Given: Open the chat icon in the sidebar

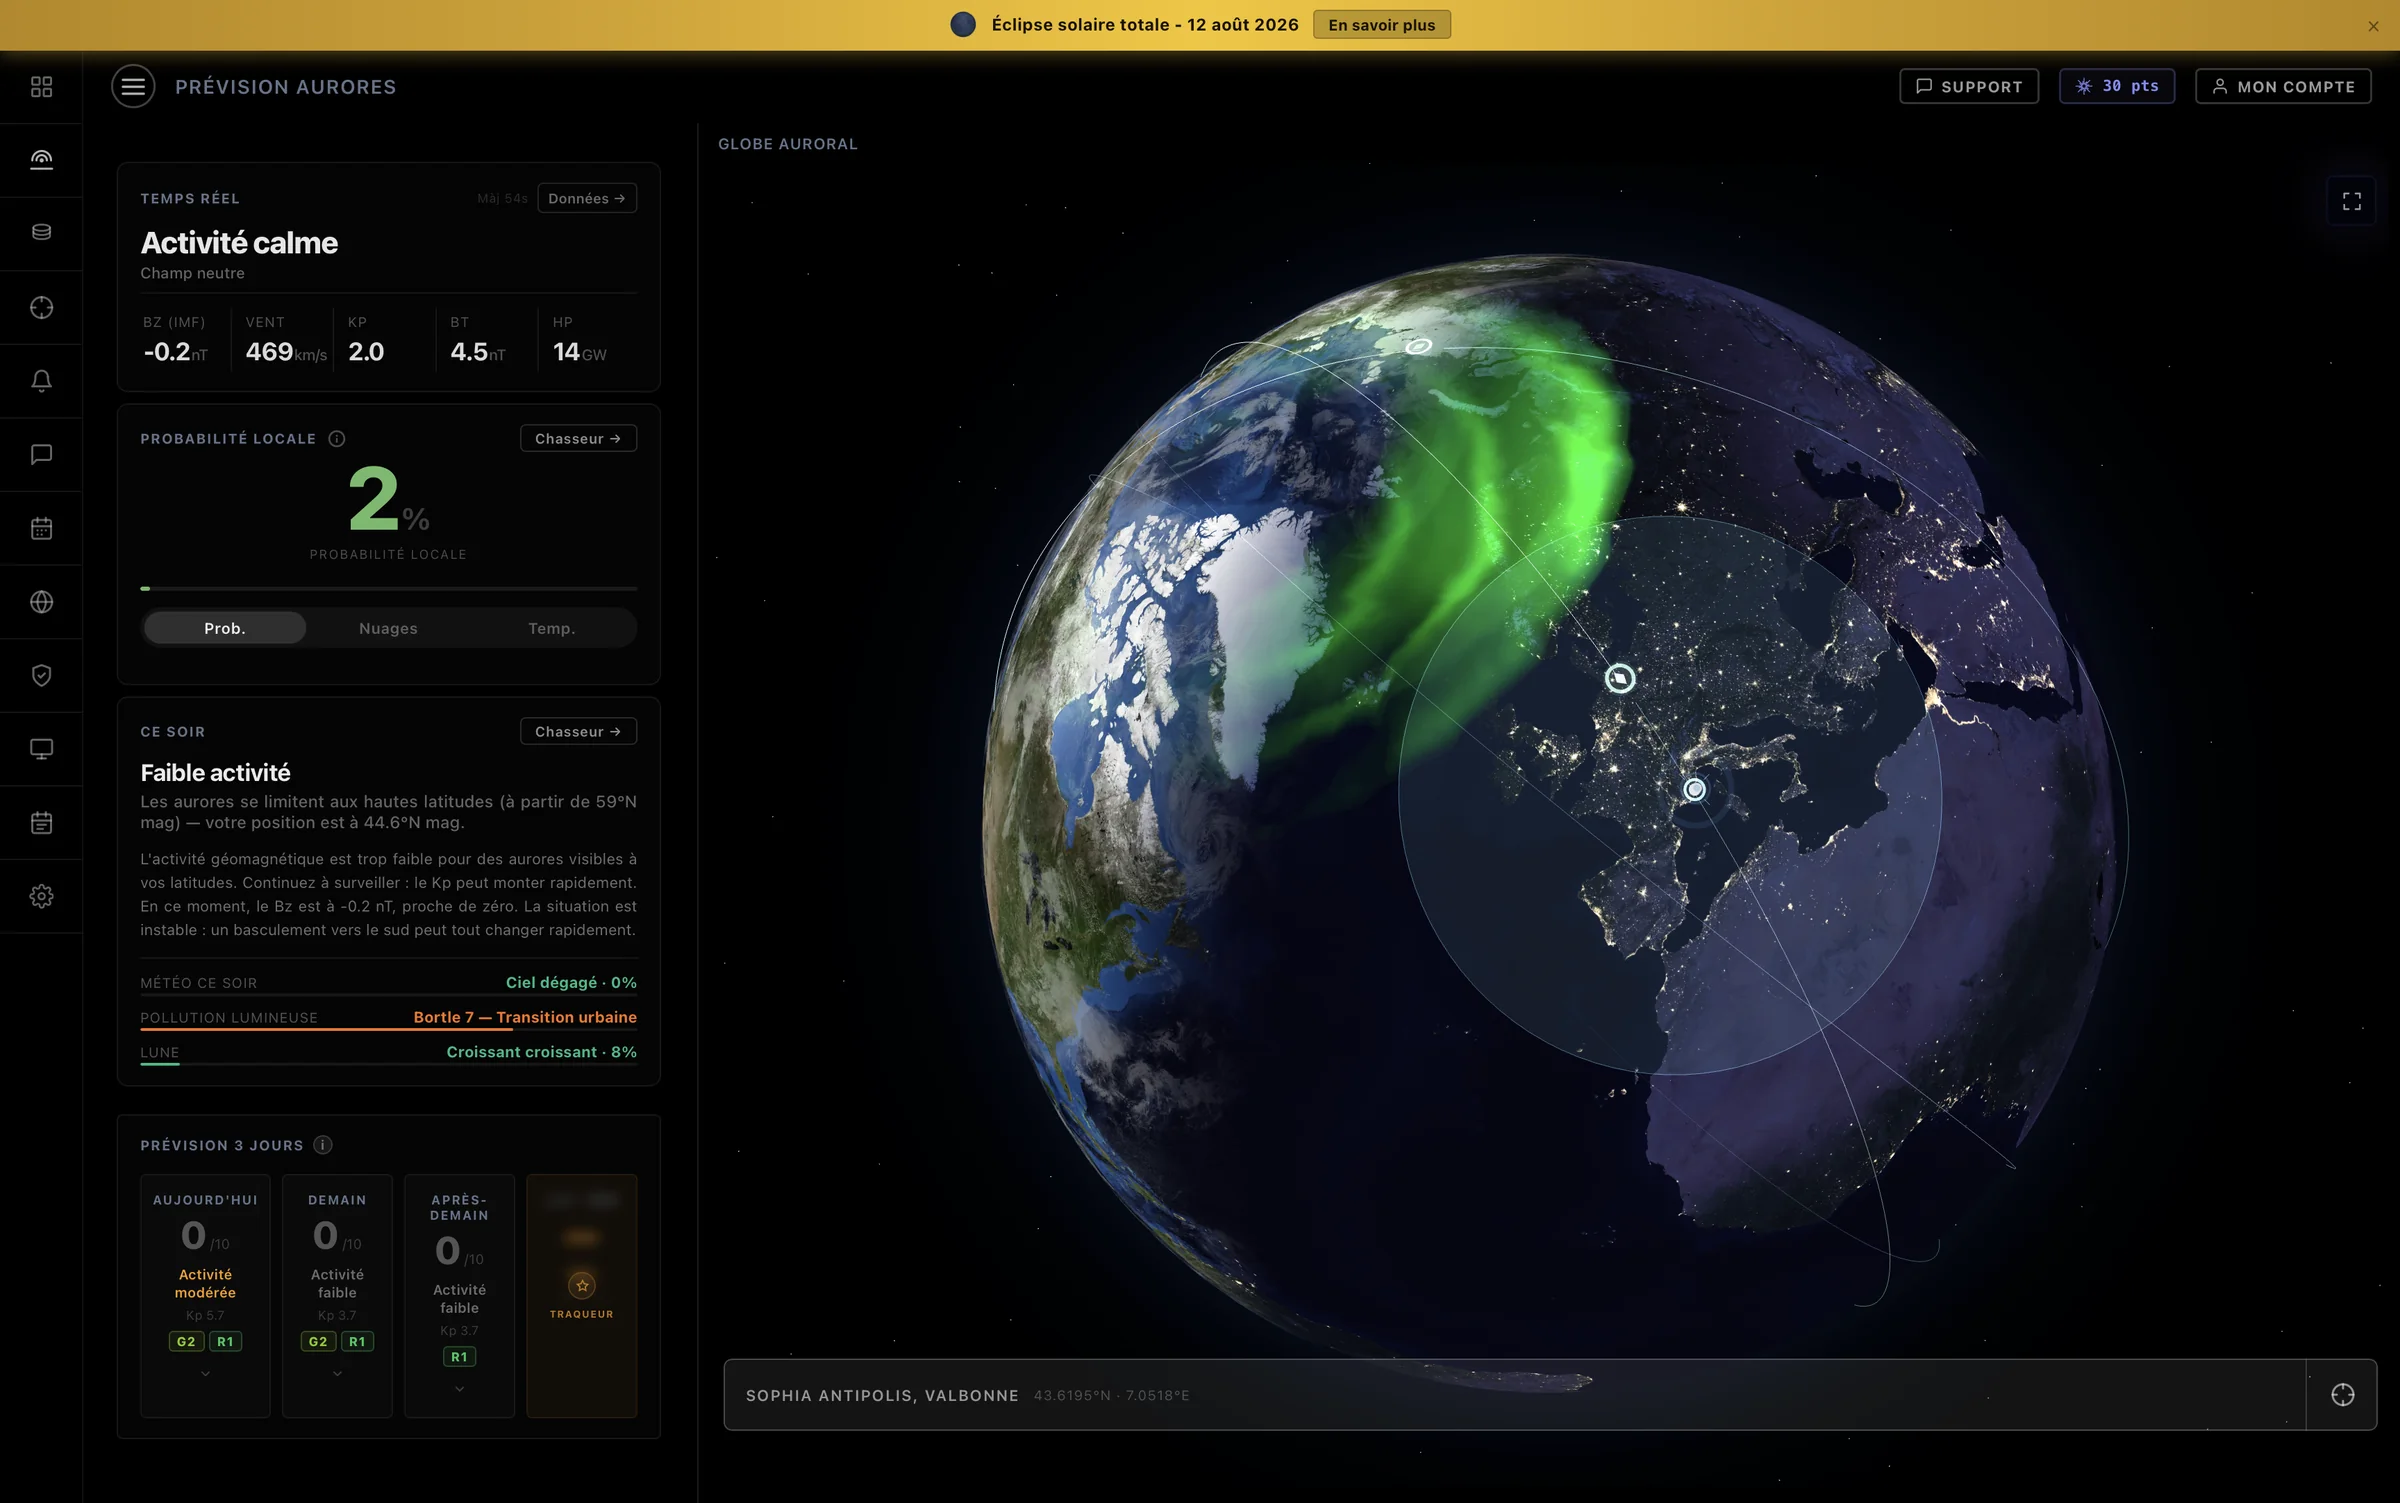Looking at the screenshot, I should click(41, 454).
